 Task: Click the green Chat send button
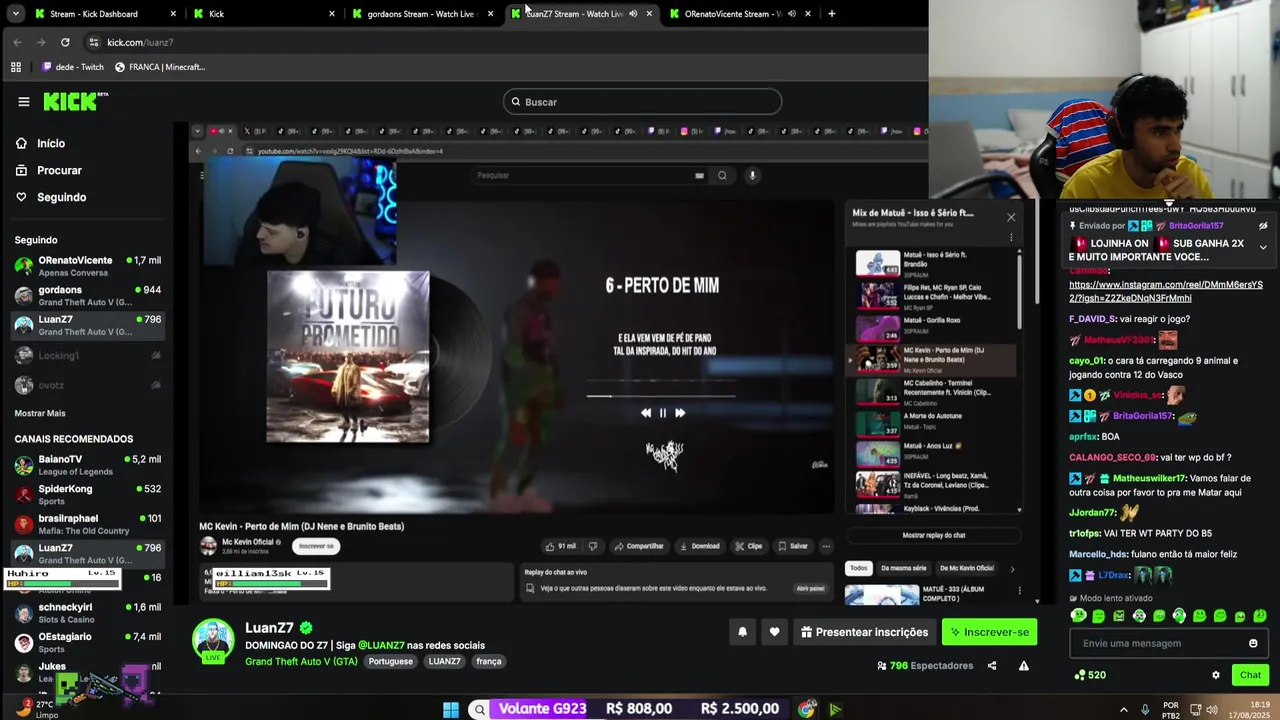(x=1250, y=675)
